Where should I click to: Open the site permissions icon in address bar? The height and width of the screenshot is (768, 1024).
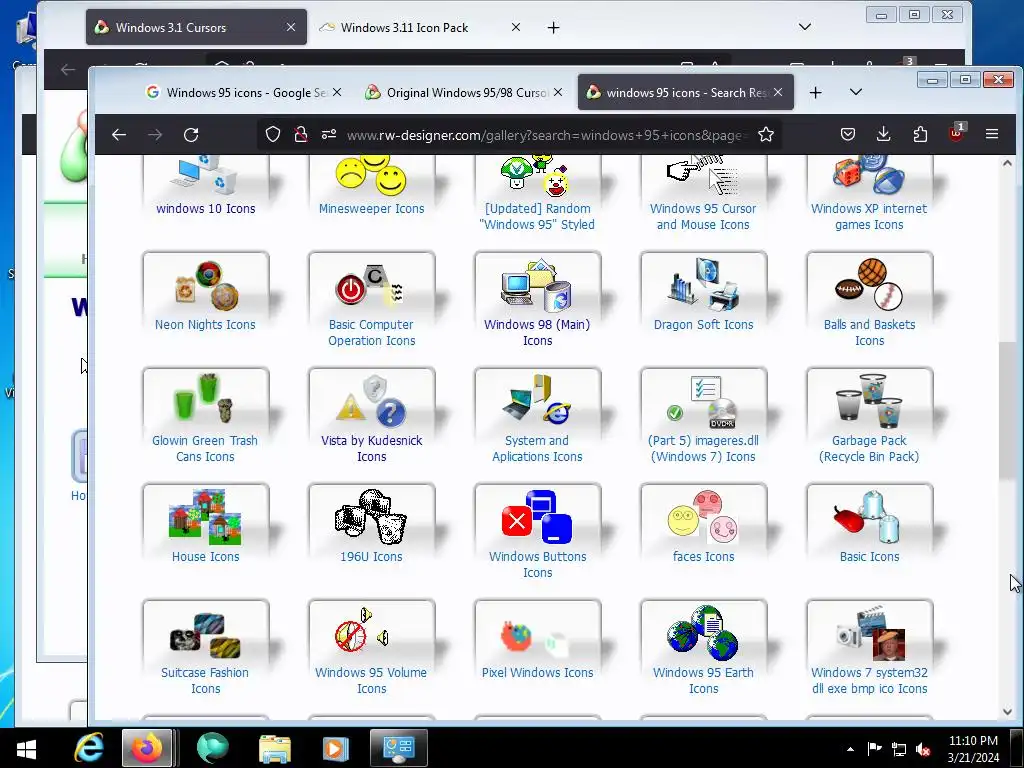328,135
